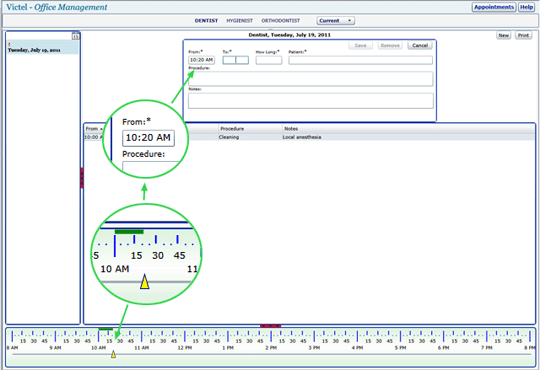Screen dimensions: 540x370
Task: Sort by the From column arrow
Action: (101, 129)
